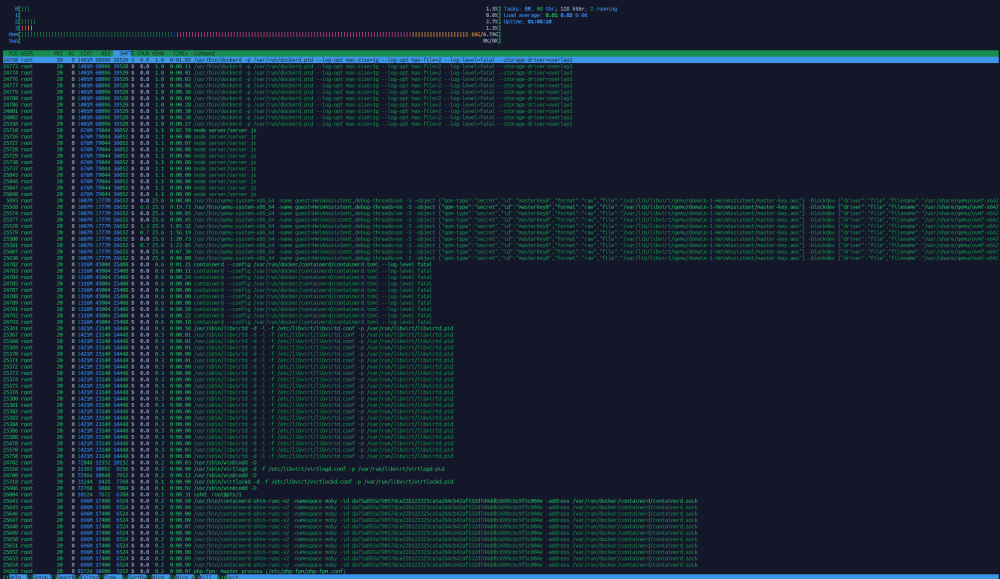Open F2 Setup from the bottom bar

(38, 576)
